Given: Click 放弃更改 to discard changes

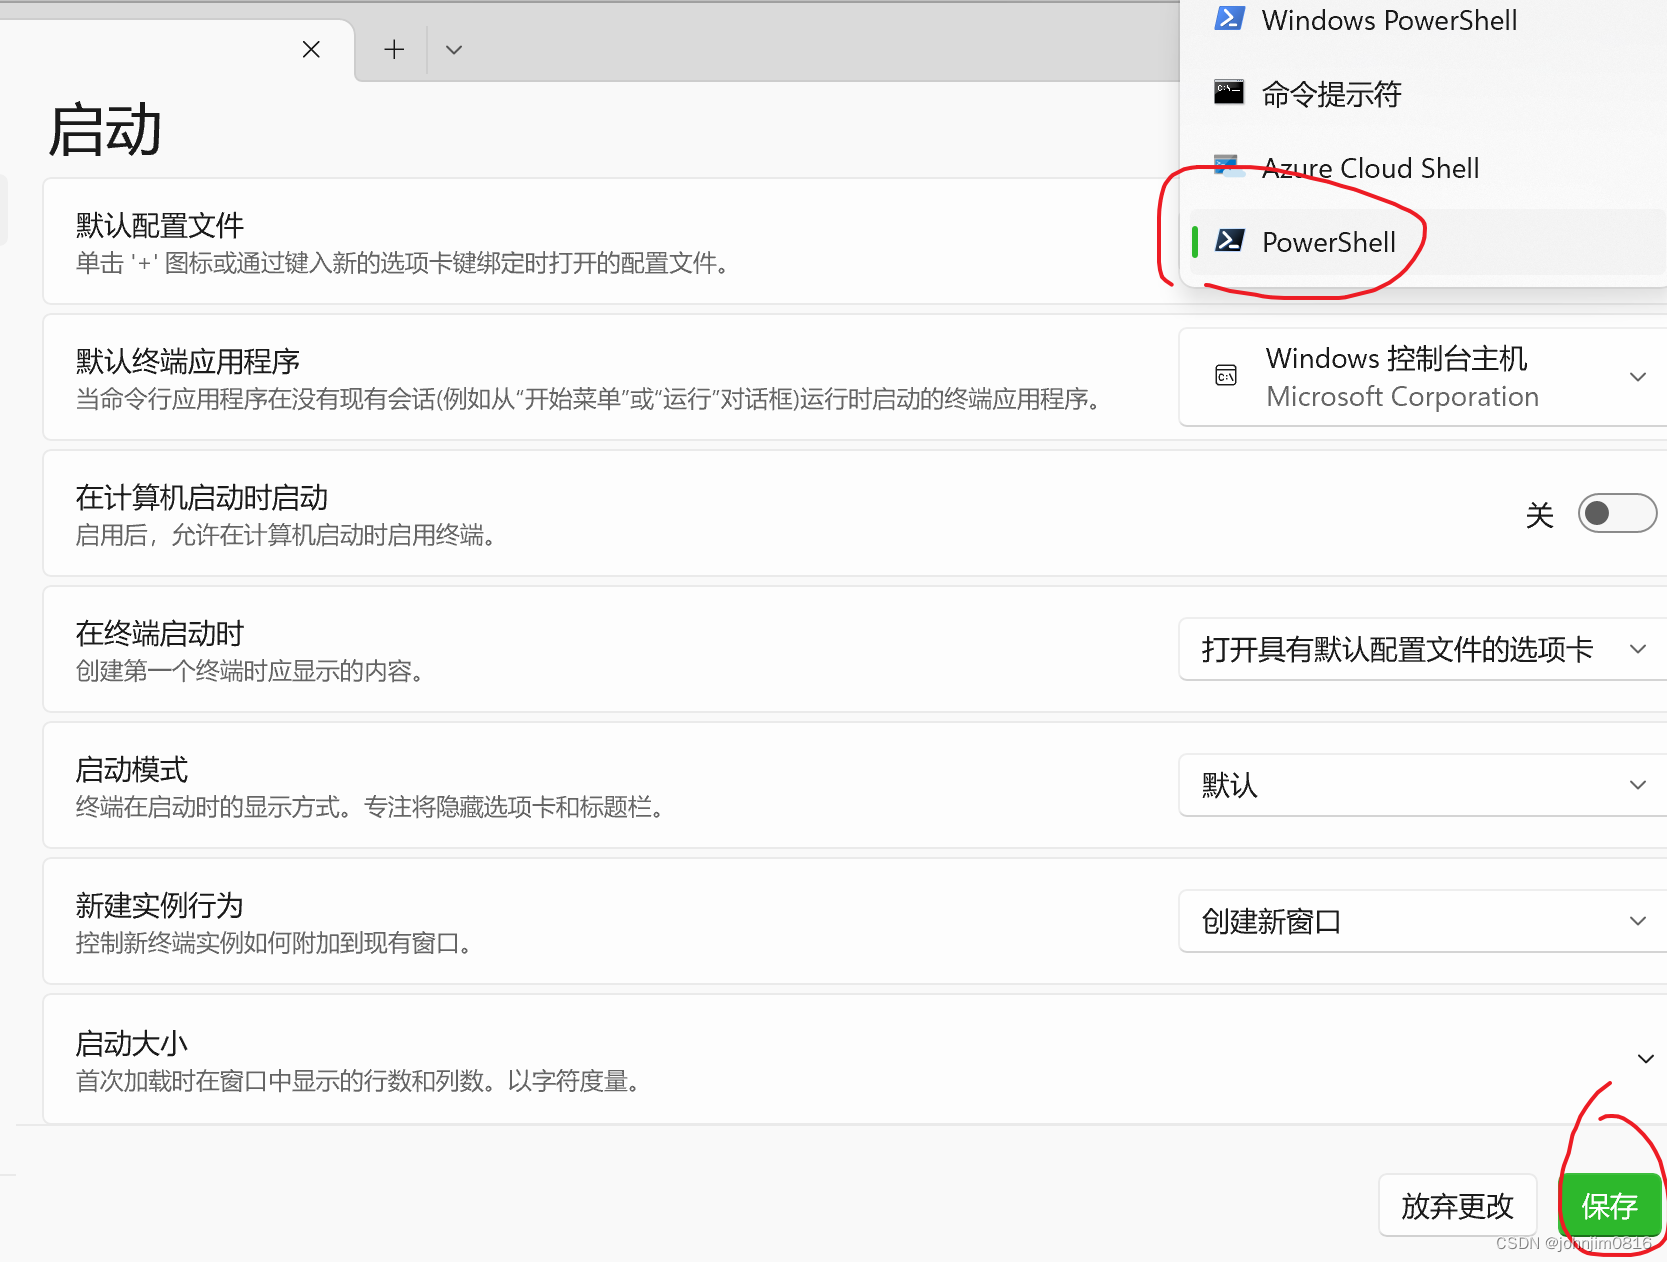Looking at the screenshot, I should click(1457, 1206).
